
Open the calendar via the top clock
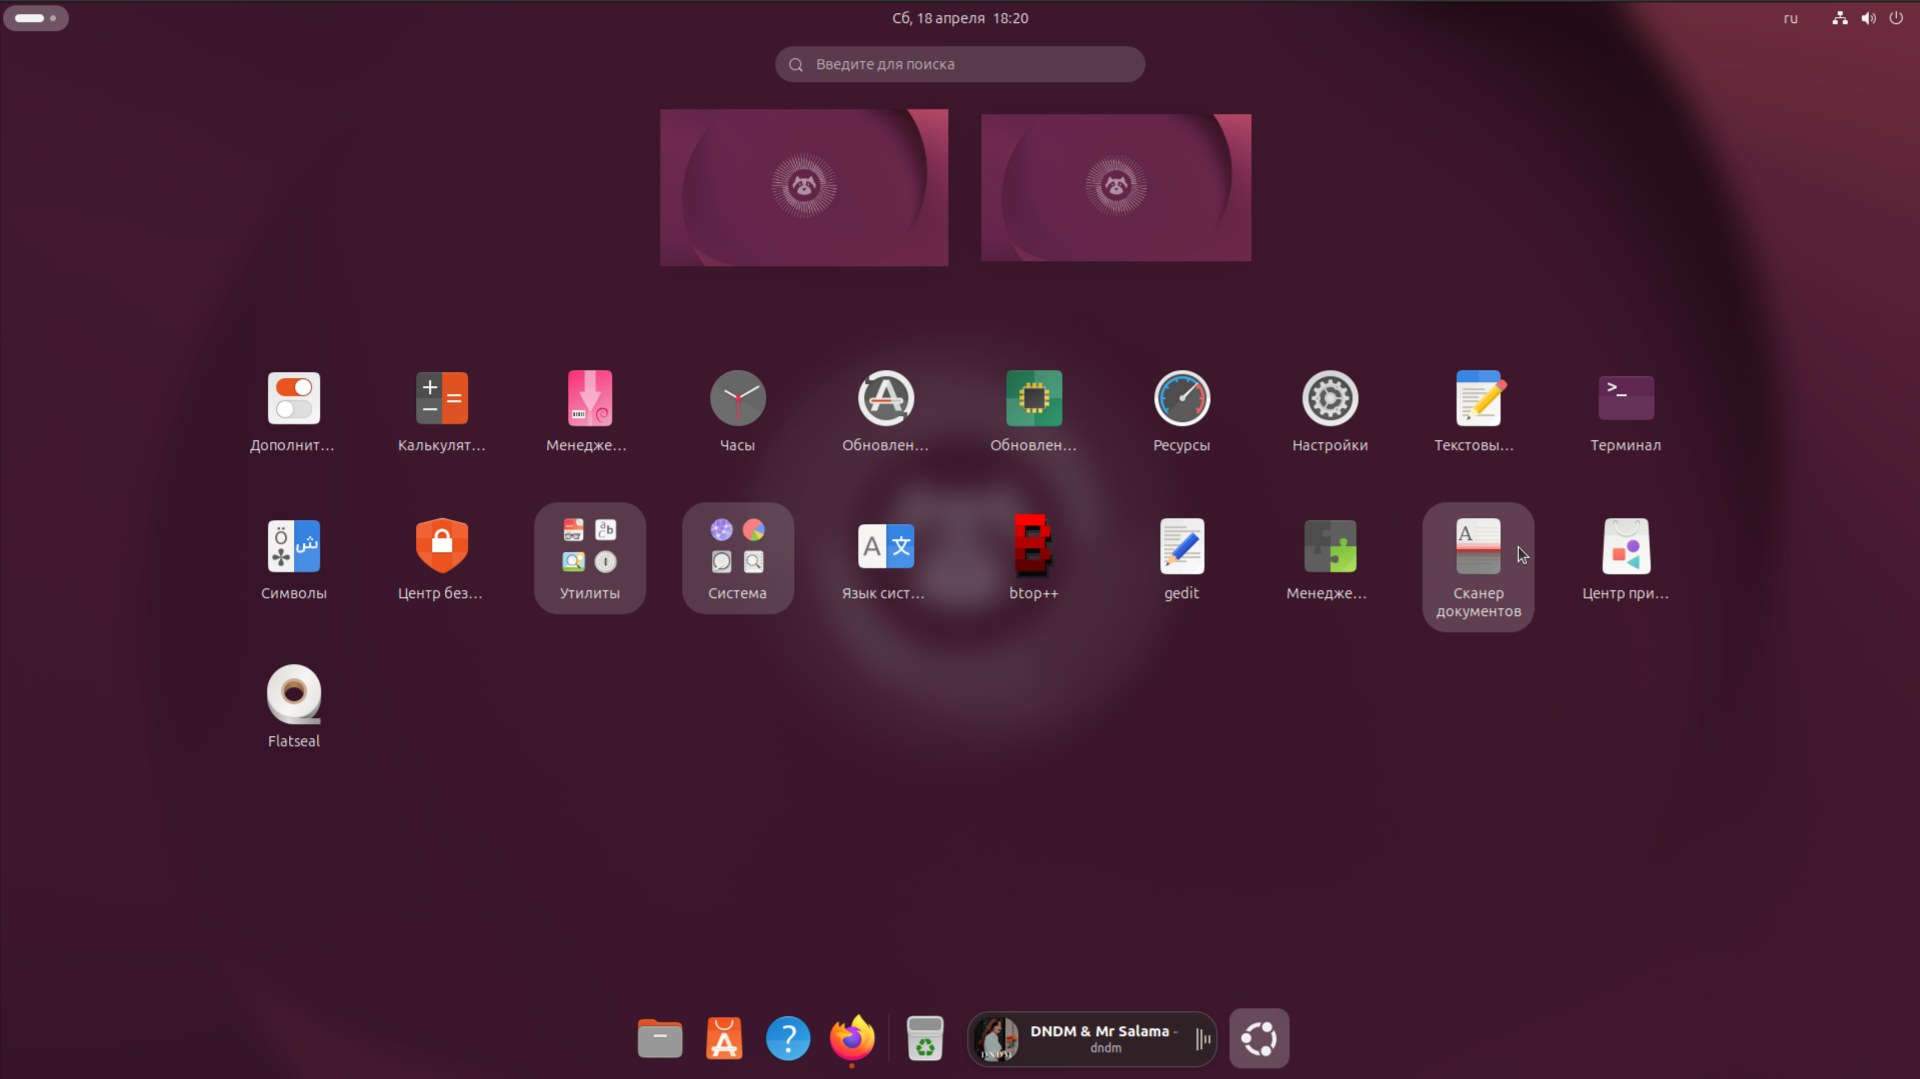(959, 17)
